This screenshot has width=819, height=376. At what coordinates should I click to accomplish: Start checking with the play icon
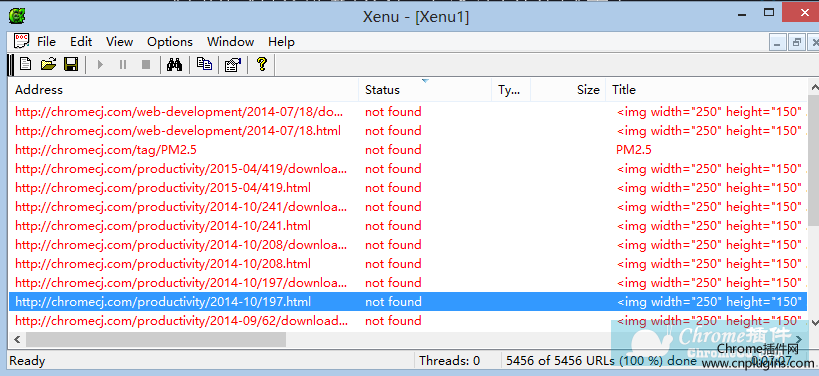[x=100, y=65]
